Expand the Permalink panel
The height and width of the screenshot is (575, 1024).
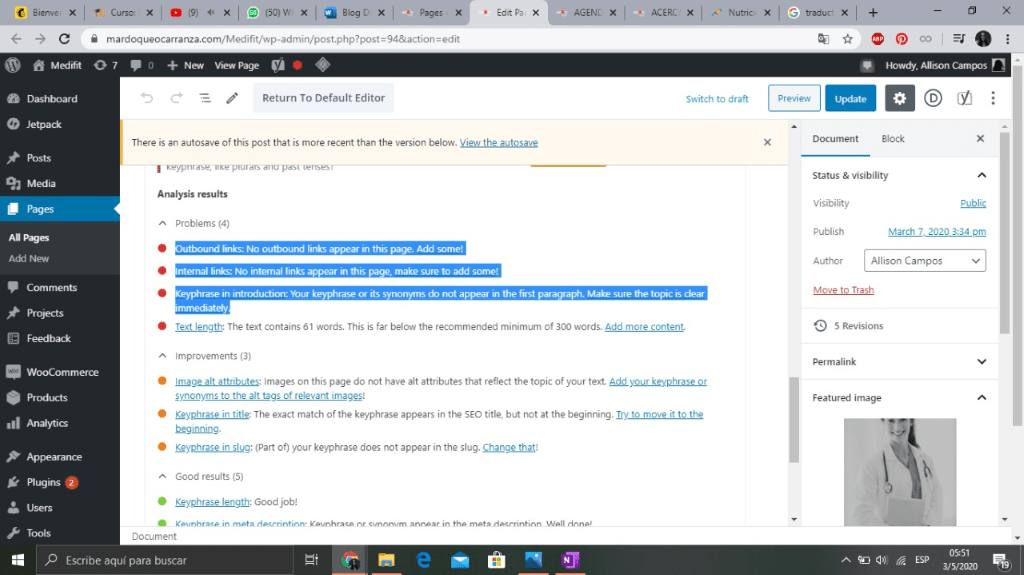point(899,362)
